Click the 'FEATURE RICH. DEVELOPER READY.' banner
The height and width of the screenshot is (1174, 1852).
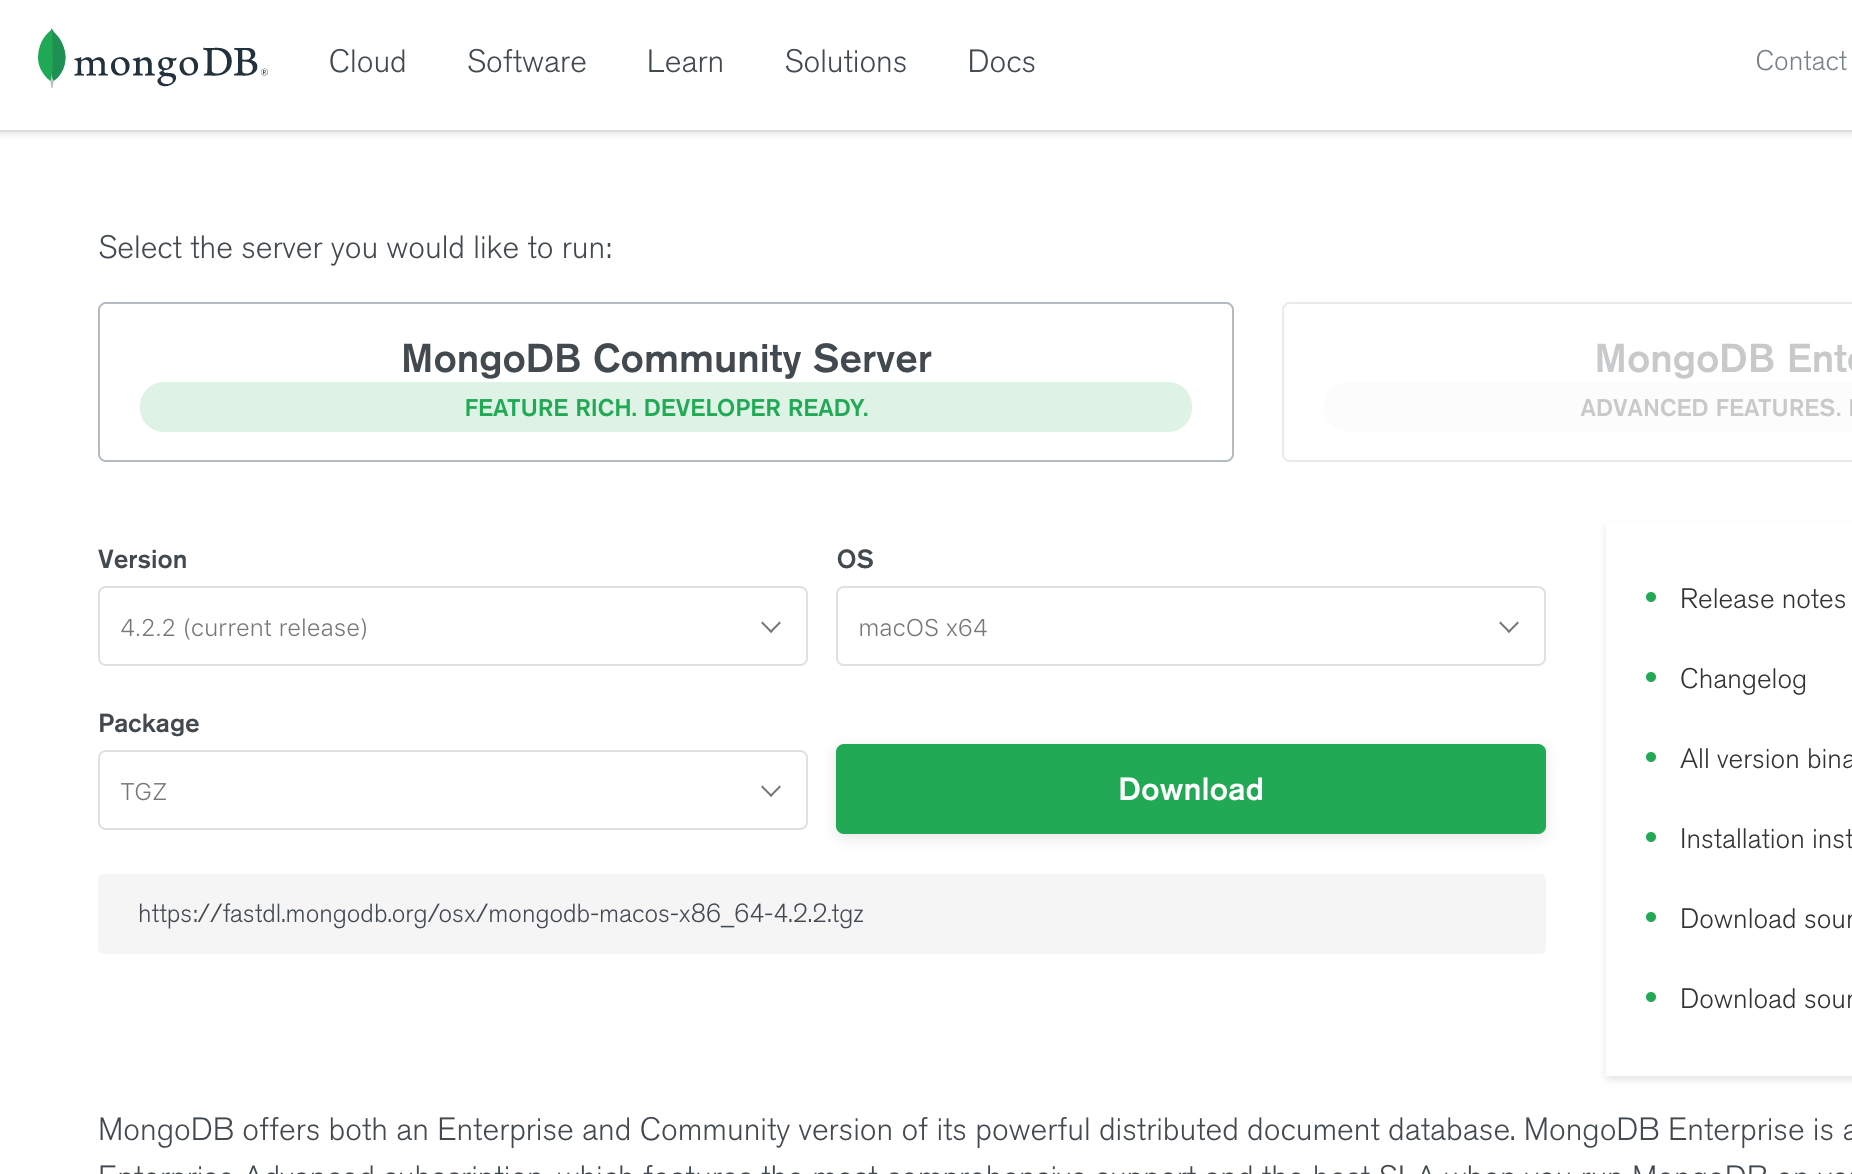coord(666,407)
